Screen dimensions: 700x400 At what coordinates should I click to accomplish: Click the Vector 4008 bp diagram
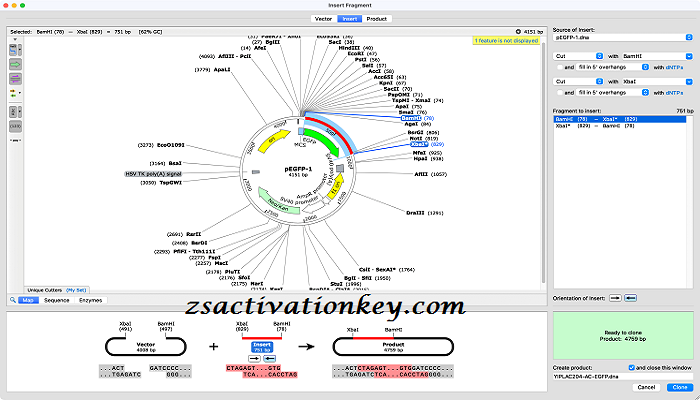(x=146, y=347)
